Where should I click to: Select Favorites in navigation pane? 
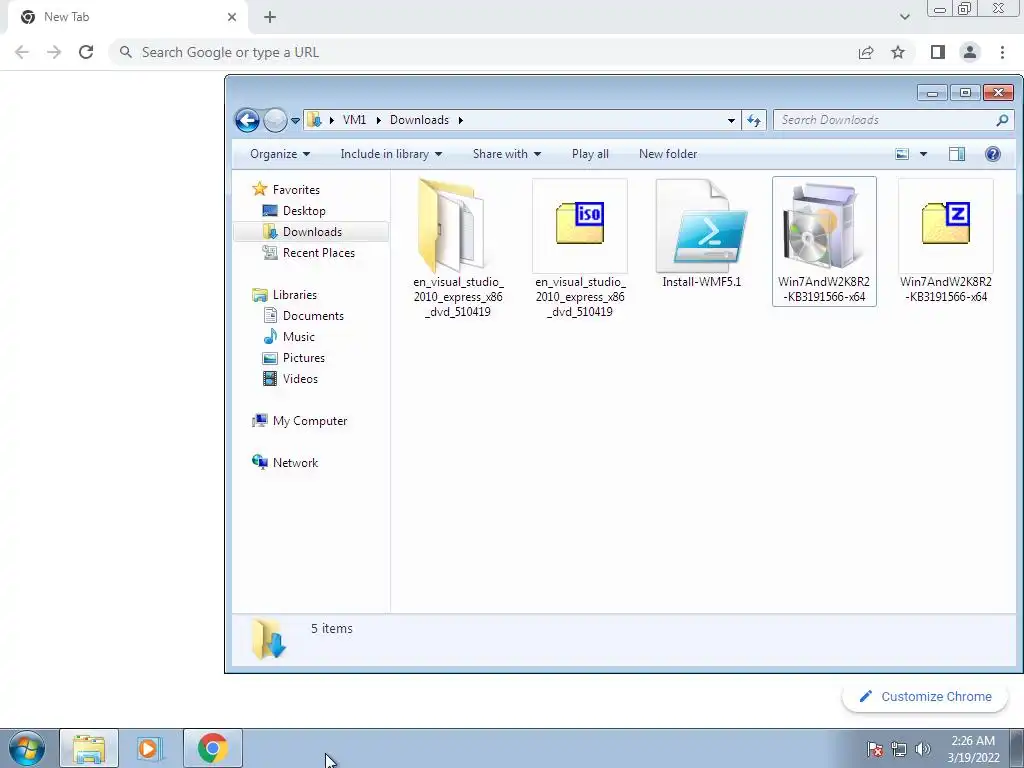(x=296, y=189)
